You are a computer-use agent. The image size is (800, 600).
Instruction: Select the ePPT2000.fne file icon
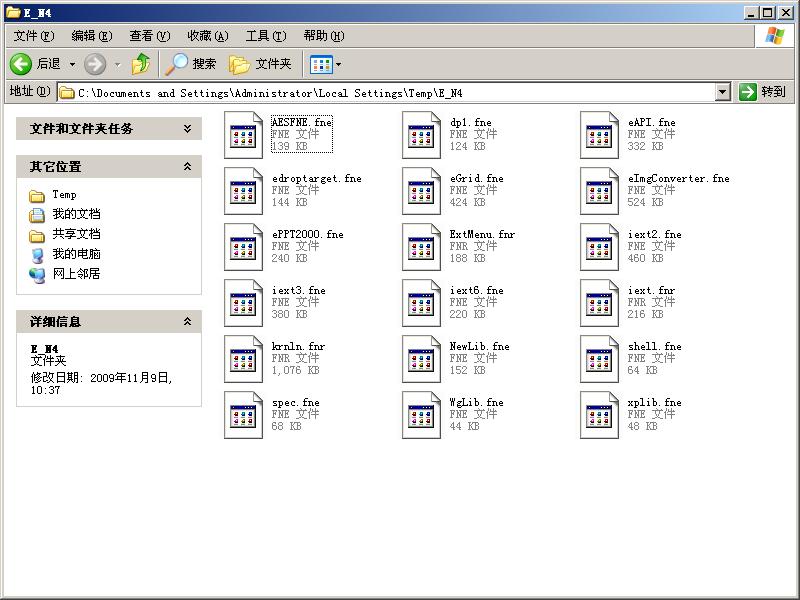click(x=243, y=247)
